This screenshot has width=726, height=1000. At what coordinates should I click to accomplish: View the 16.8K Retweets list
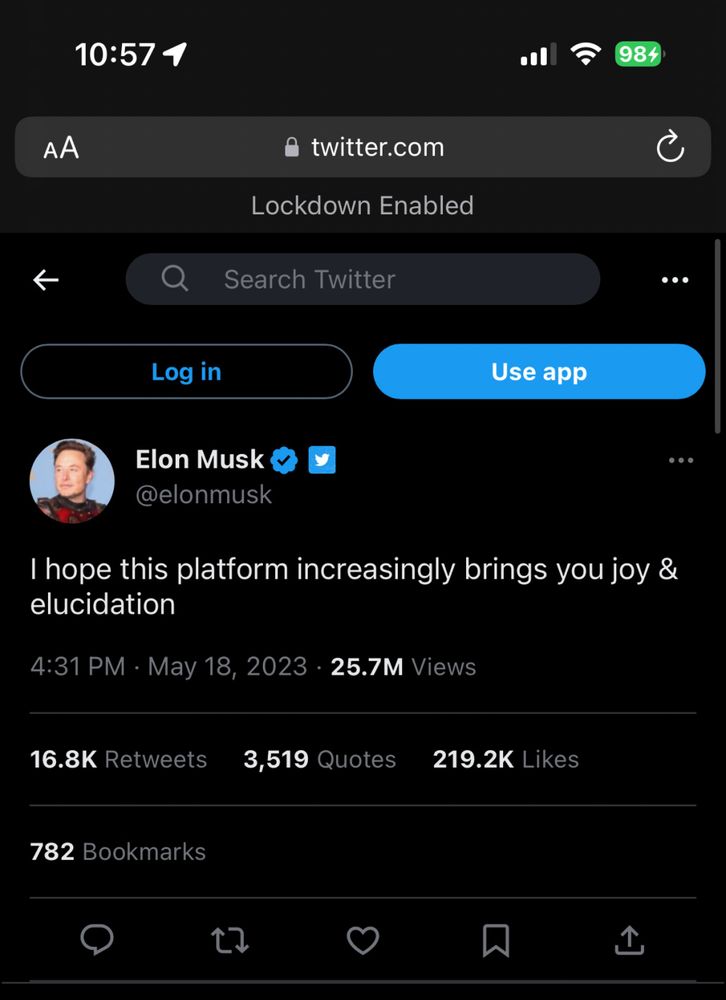pos(118,759)
